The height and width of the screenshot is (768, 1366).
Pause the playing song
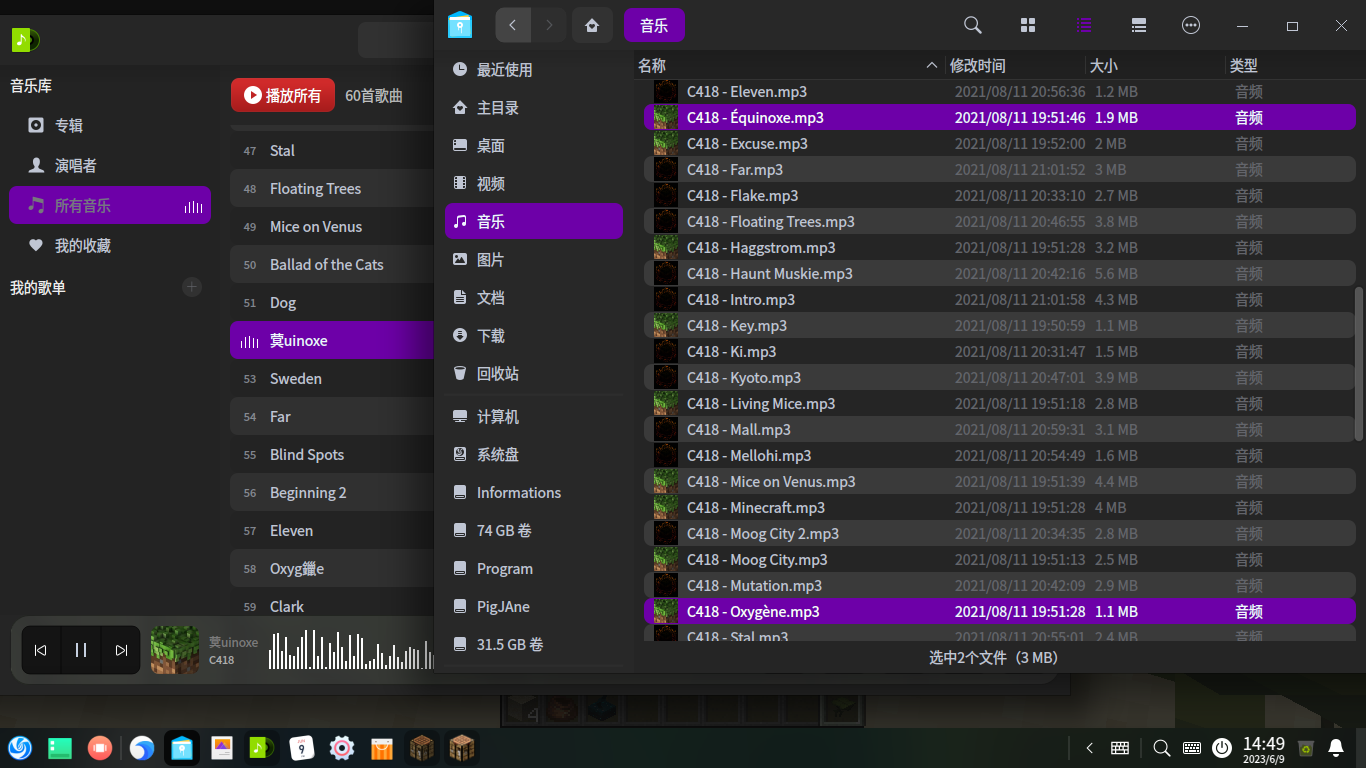click(x=81, y=650)
